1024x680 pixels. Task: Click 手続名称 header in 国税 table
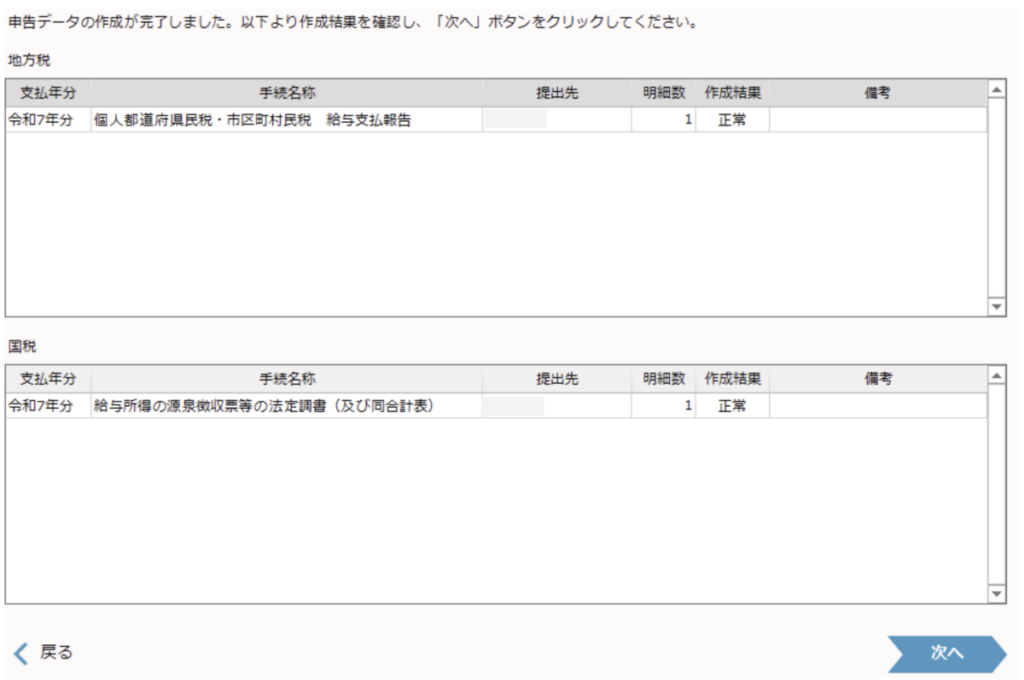[x=287, y=379]
